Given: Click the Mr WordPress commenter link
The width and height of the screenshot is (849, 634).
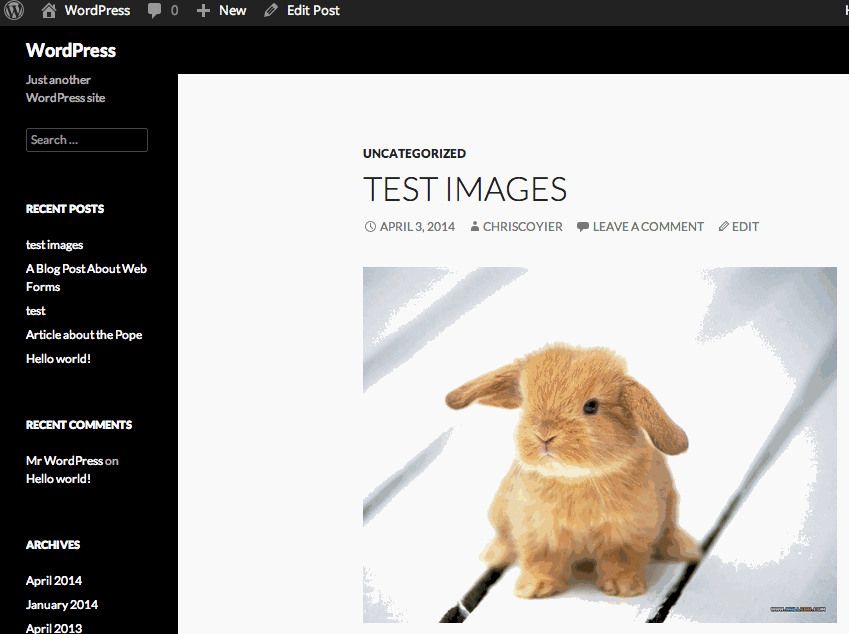Looking at the screenshot, I should point(64,461).
